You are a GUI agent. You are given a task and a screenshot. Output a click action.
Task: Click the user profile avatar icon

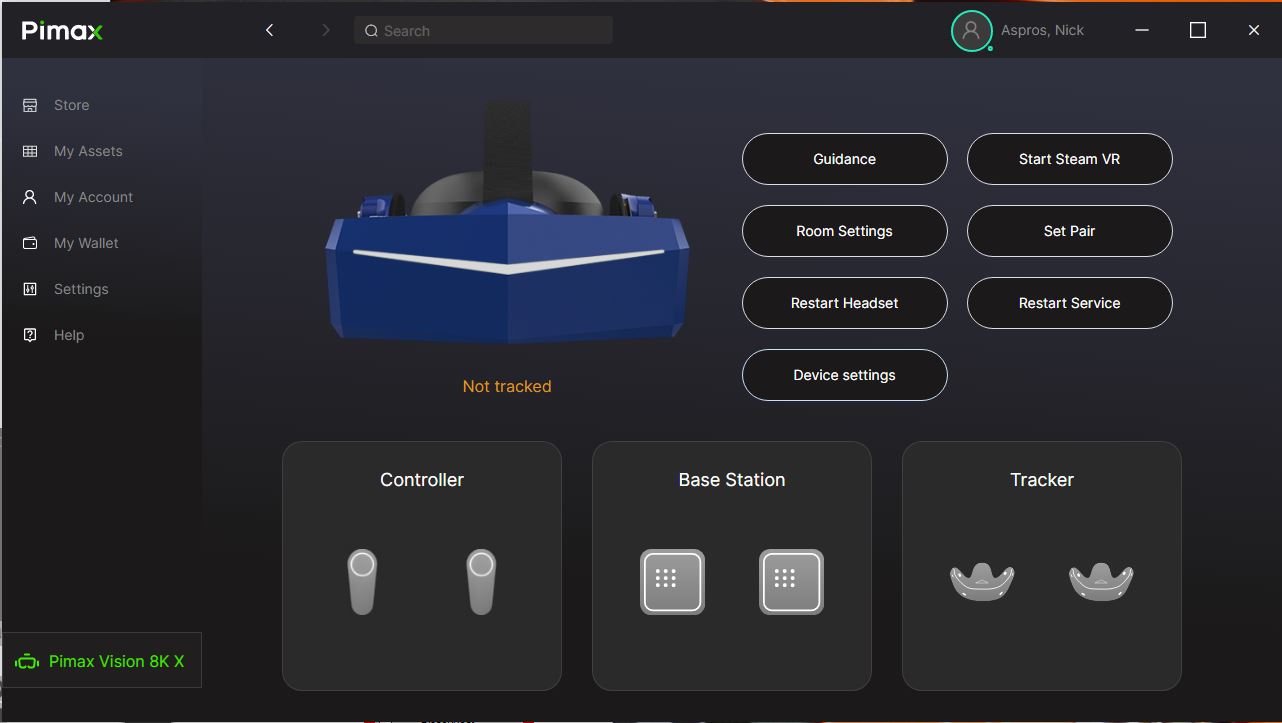click(970, 31)
